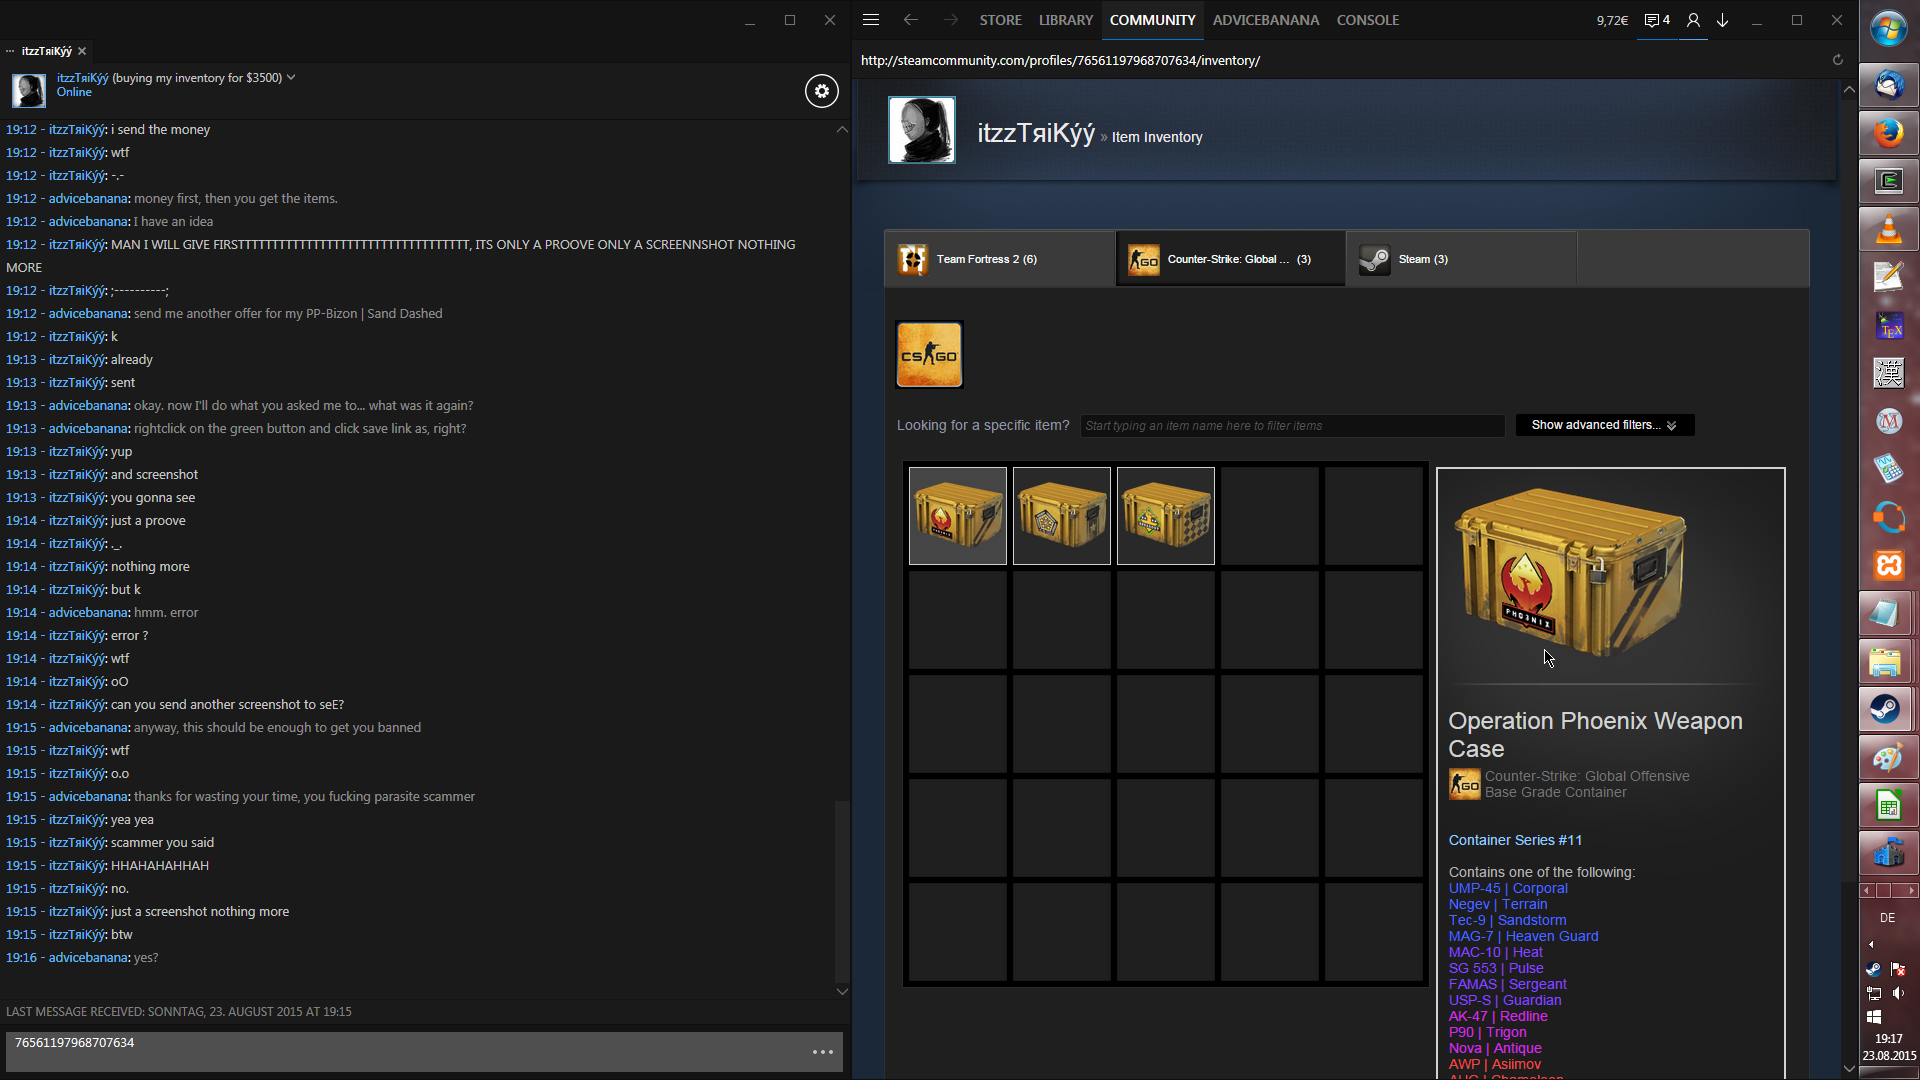
Task: Click the UMP-45 | Corporal link
Action: tap(1507, 888)
